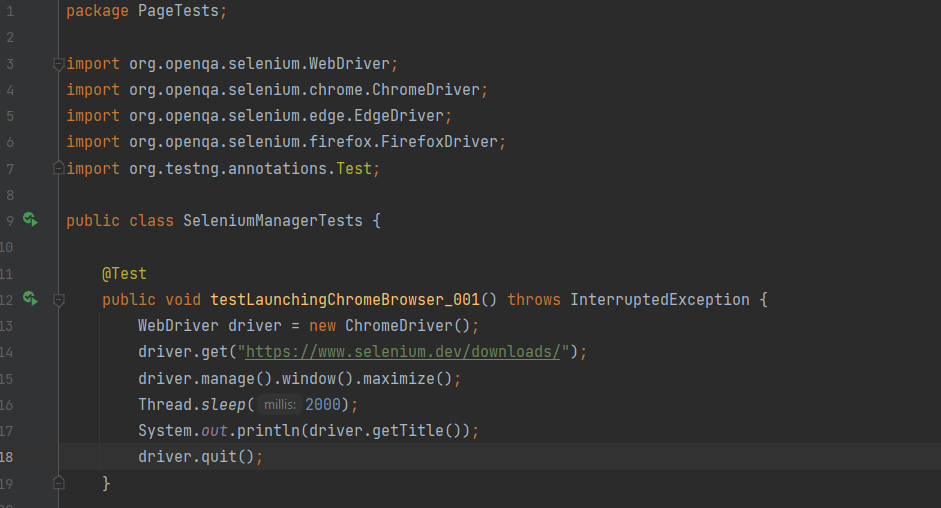Click System.out.println statement
The width and height of the screenshot is (941, 508).
coord(308,431)
